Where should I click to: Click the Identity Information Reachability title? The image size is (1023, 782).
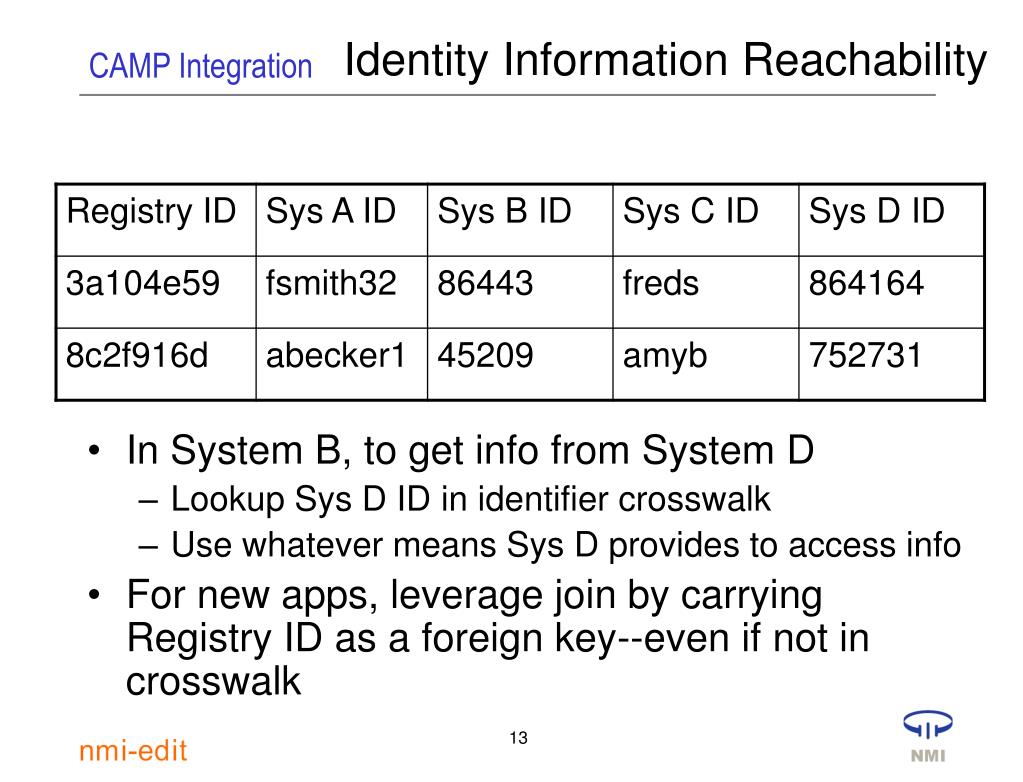(x=665, y=61)
